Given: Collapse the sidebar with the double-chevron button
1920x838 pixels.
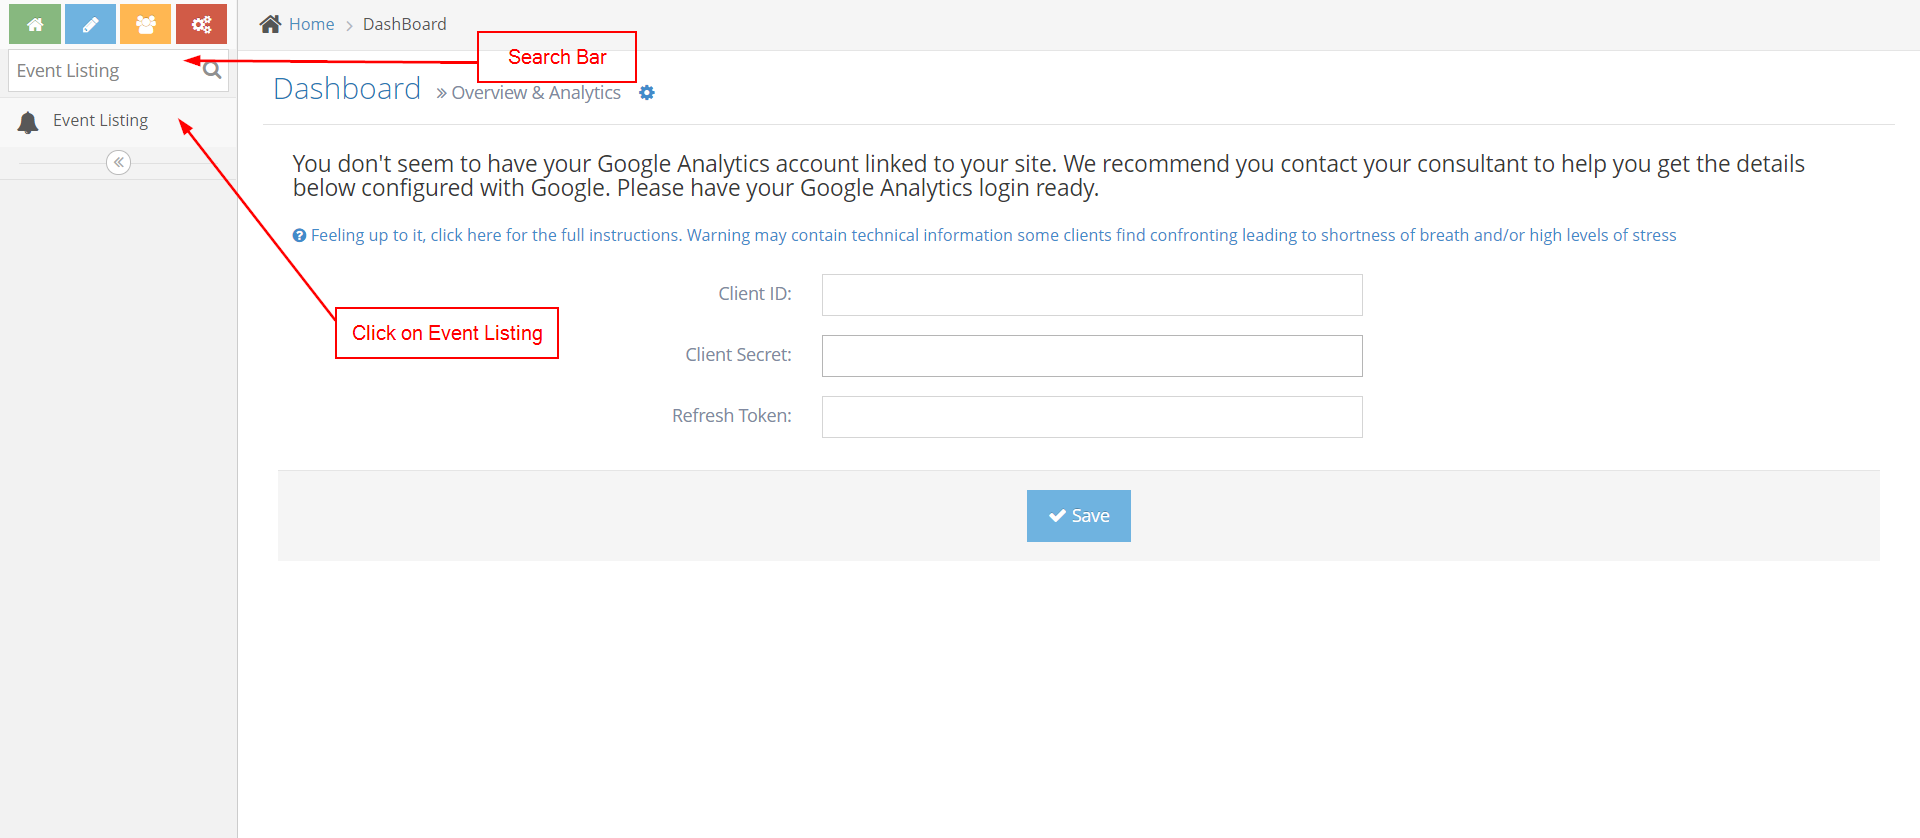Looking at the screenshot, I should (118, 162).
